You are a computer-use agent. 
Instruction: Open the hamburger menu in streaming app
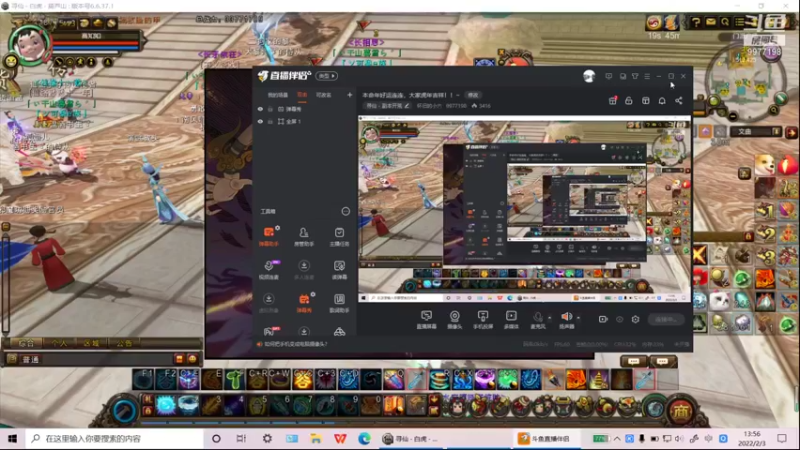pyautogui.click(x=647, y=76)
